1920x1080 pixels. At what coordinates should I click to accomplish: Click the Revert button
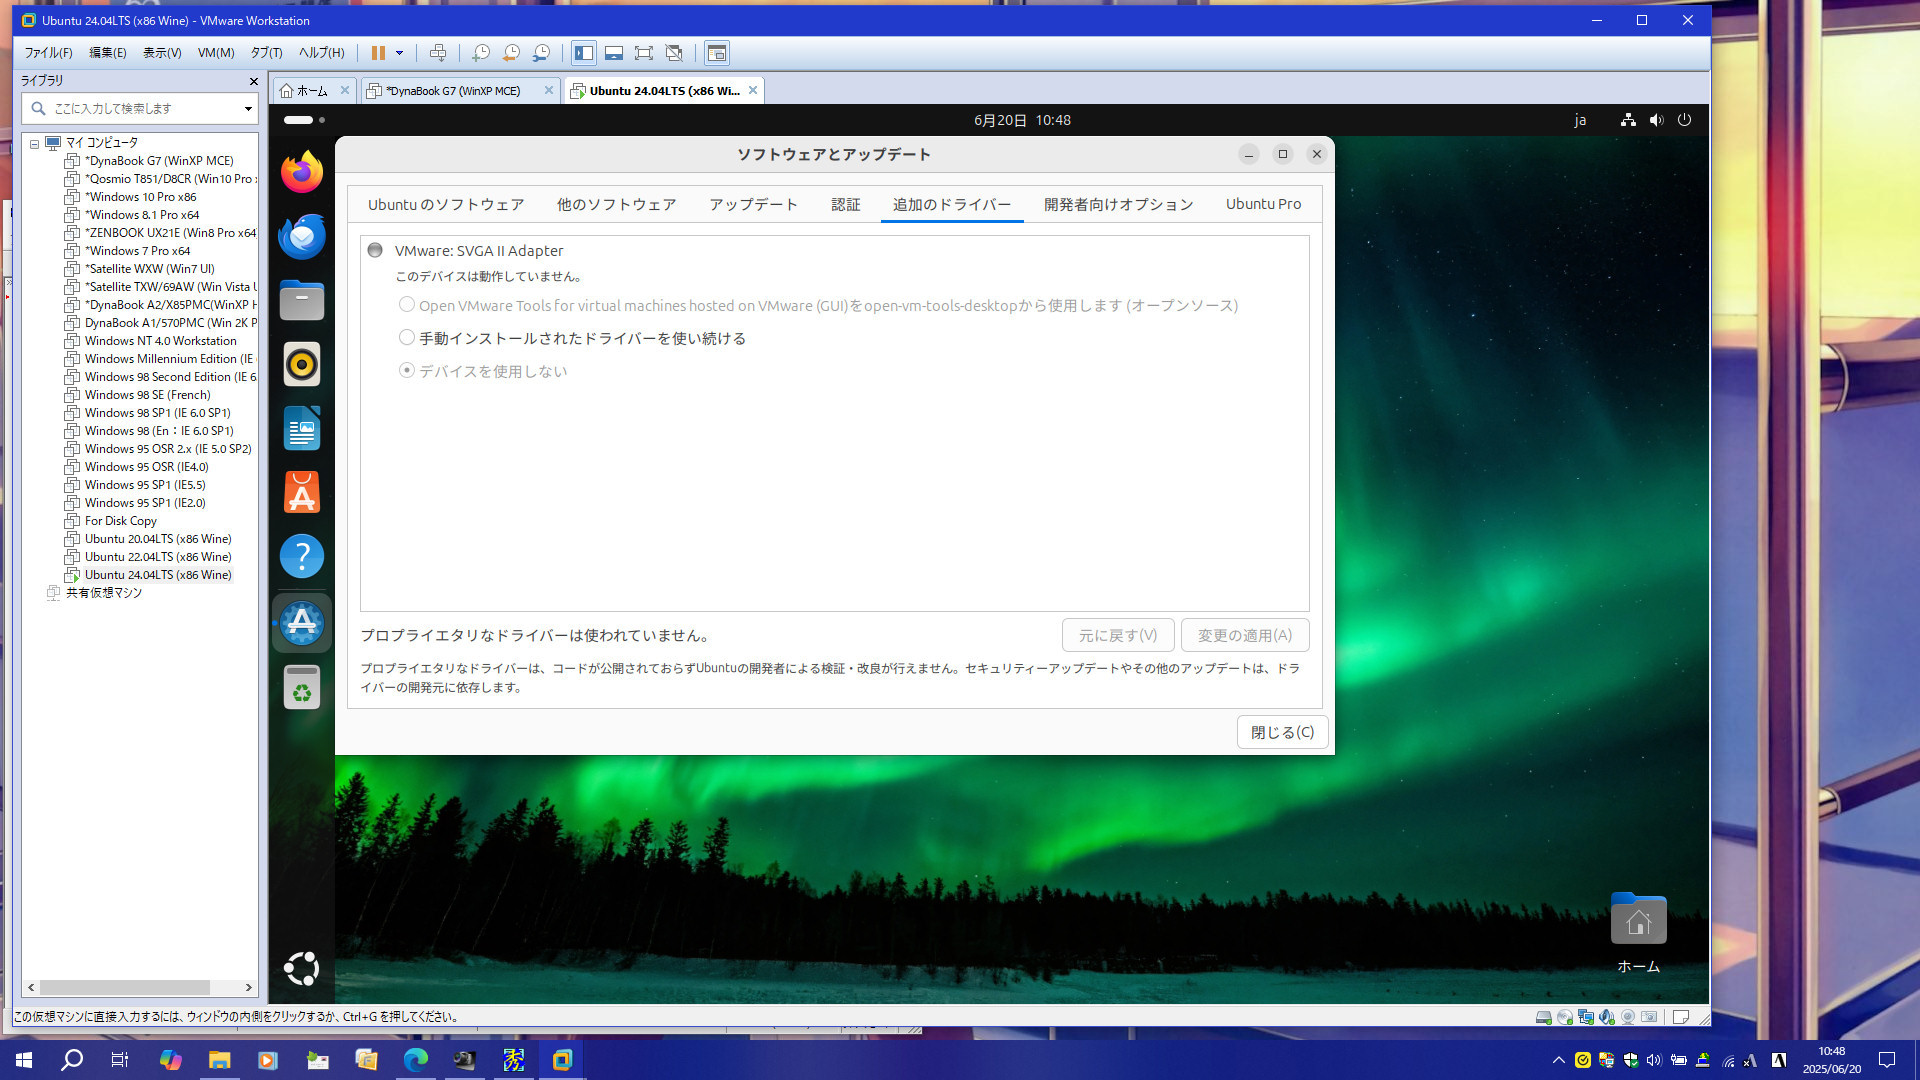coord(1117,635)
